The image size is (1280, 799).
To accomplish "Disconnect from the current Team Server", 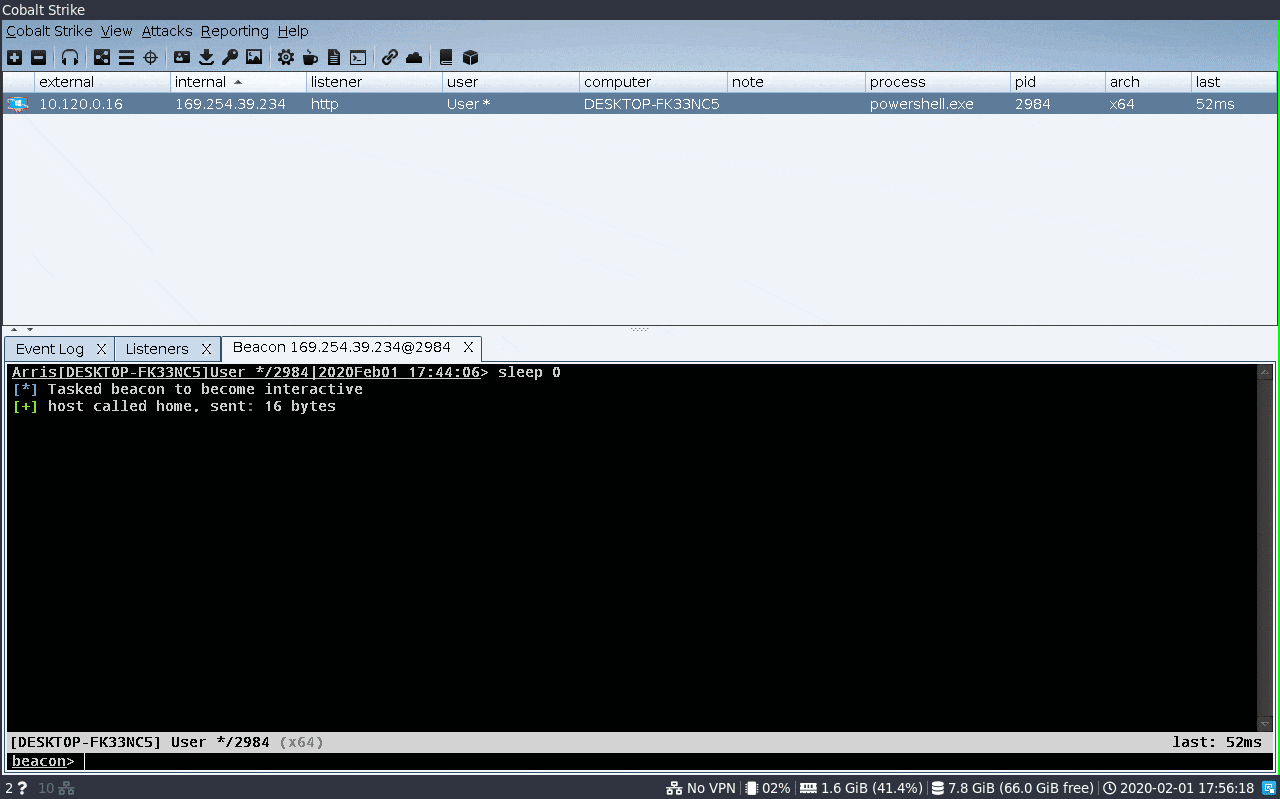I will 38,57.
